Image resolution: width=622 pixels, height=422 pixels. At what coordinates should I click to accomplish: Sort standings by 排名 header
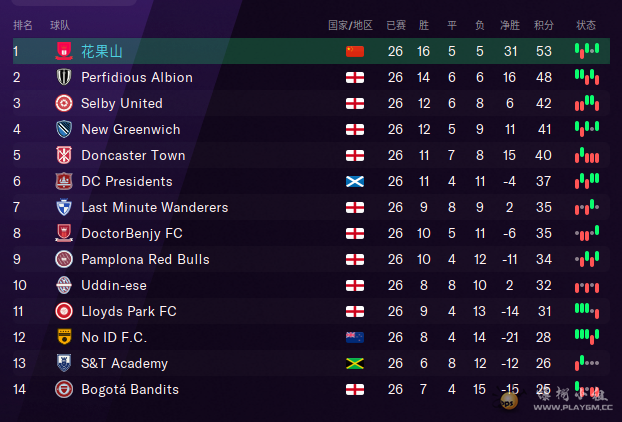[23, 24]
